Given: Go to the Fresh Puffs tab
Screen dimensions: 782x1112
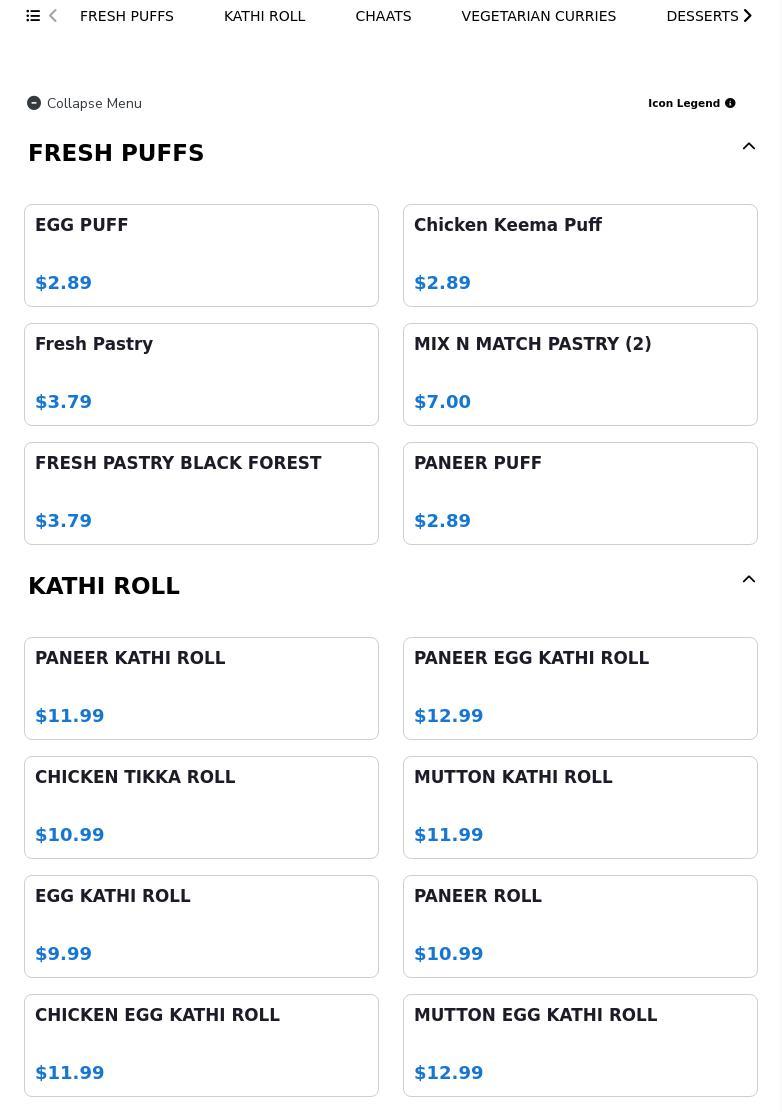Looking at the screenshot, I should coord(127,16).
